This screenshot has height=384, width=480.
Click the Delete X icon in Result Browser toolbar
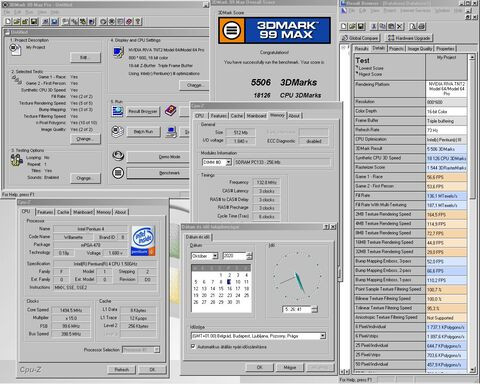[400, 26]
